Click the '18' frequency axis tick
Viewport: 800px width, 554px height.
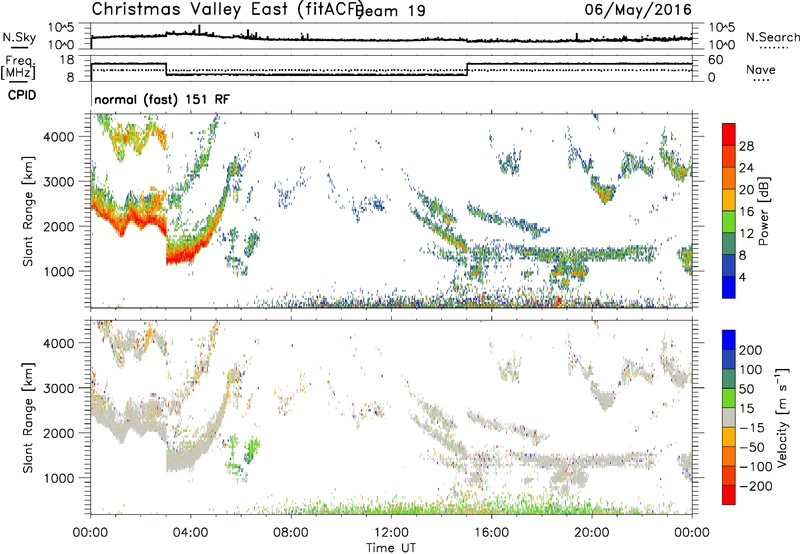(67, 60)
